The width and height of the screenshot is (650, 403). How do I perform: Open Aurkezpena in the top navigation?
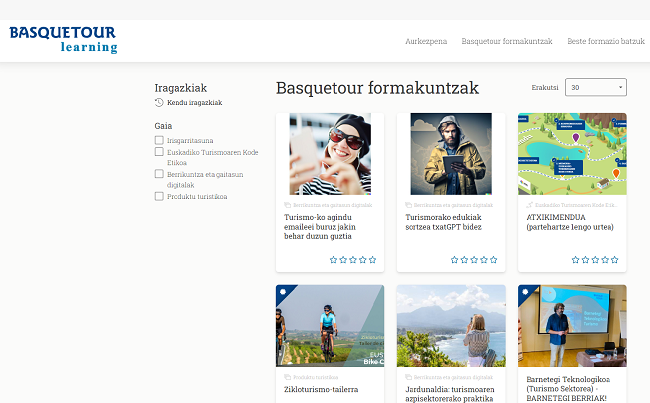pos(425,41)
